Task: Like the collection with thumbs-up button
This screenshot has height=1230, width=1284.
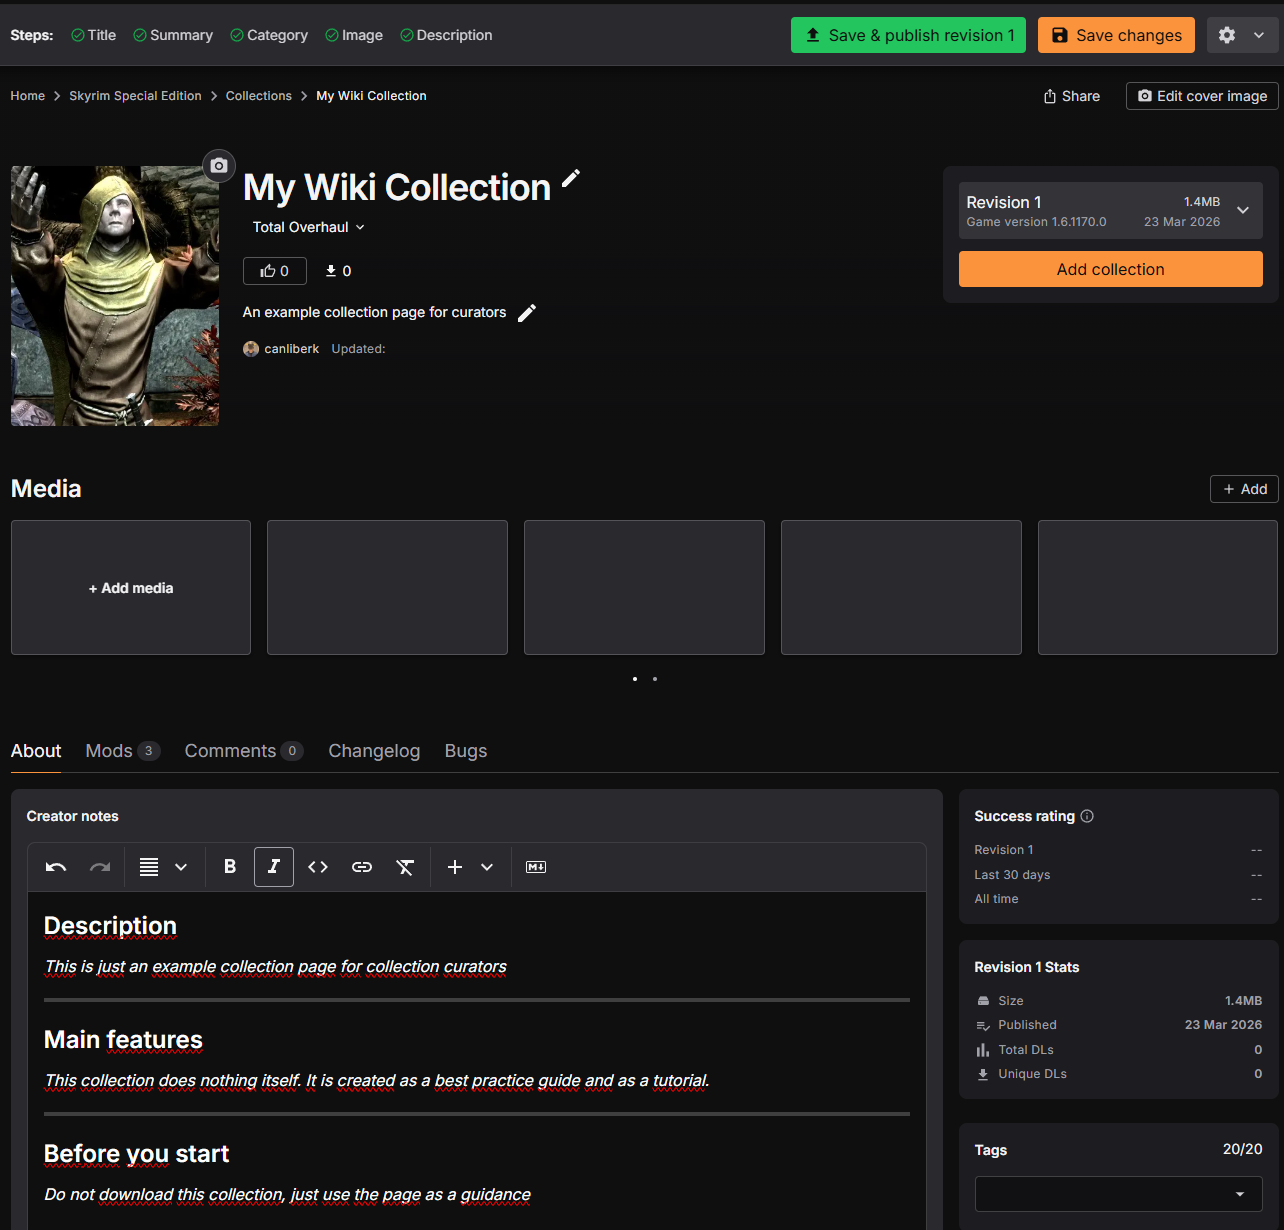Action: pos(275,271)
